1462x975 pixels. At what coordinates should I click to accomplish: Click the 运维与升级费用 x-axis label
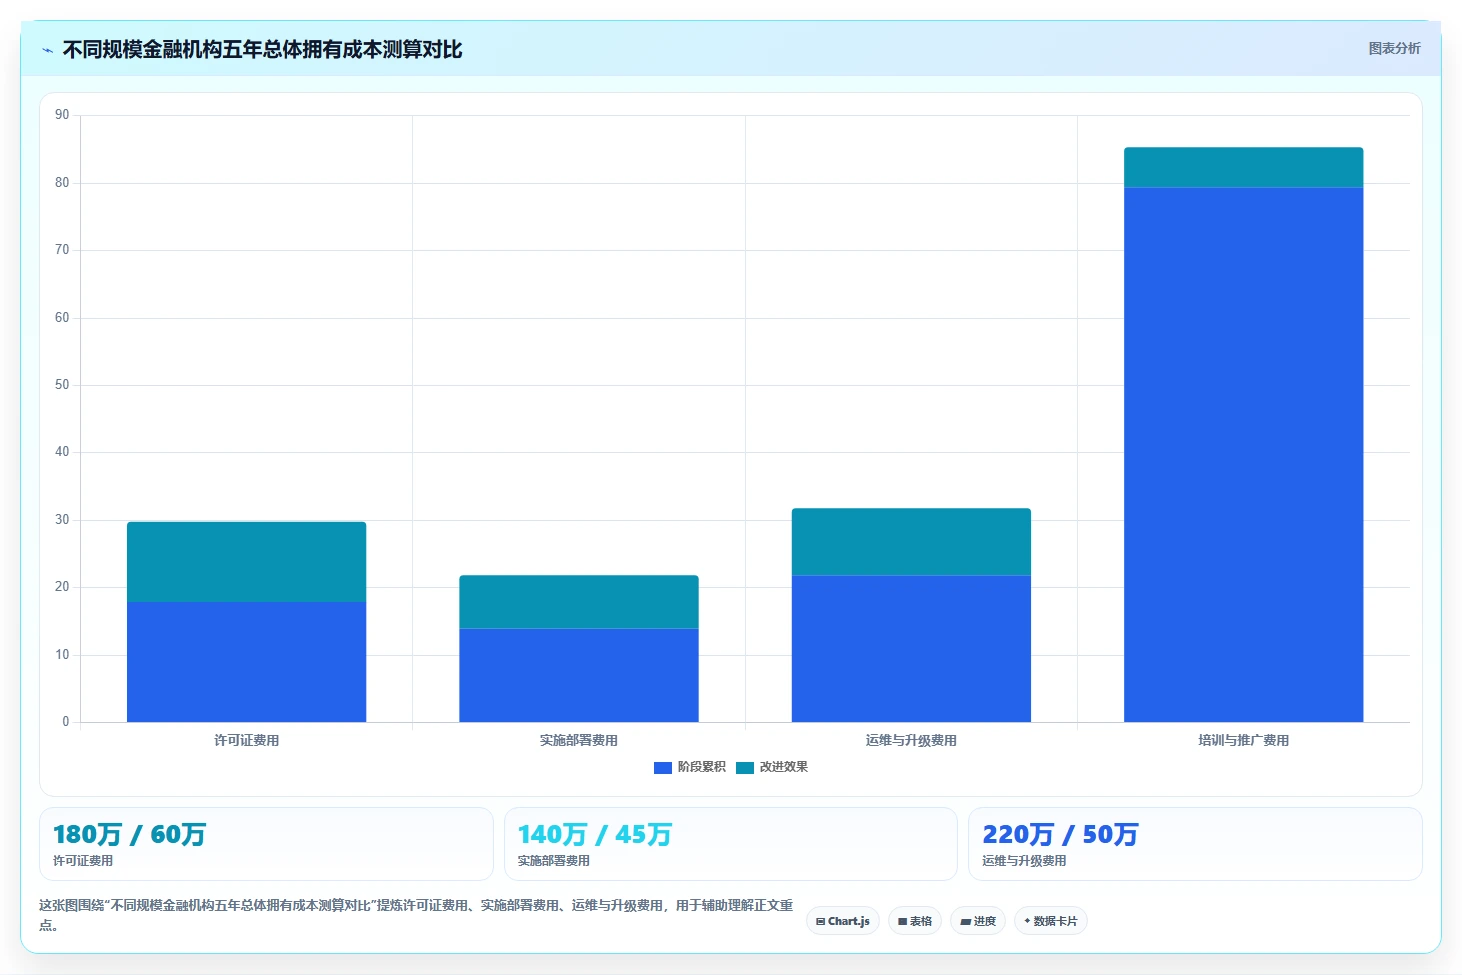[911, 741]
